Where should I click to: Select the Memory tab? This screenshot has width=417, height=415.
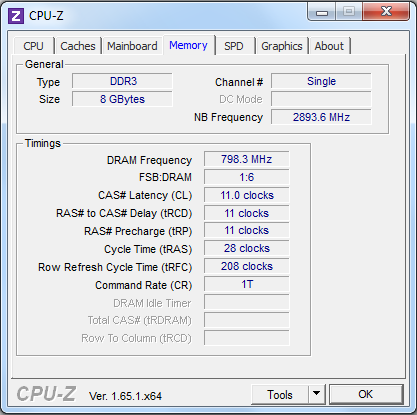click(188, 45)
